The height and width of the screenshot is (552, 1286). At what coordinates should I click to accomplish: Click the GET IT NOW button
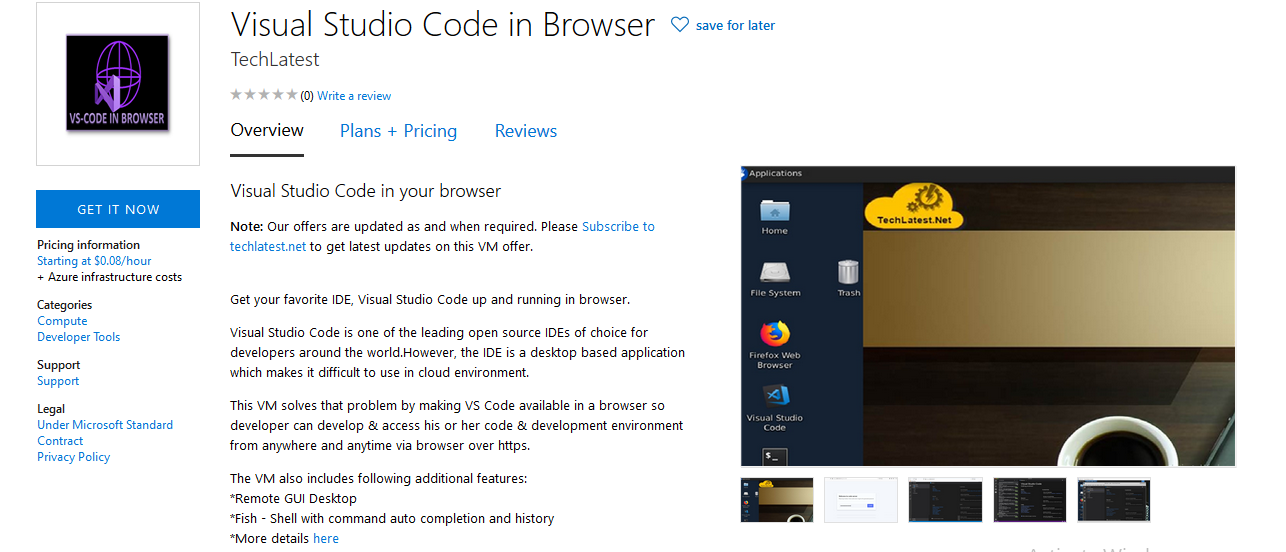tap(118, 209)
